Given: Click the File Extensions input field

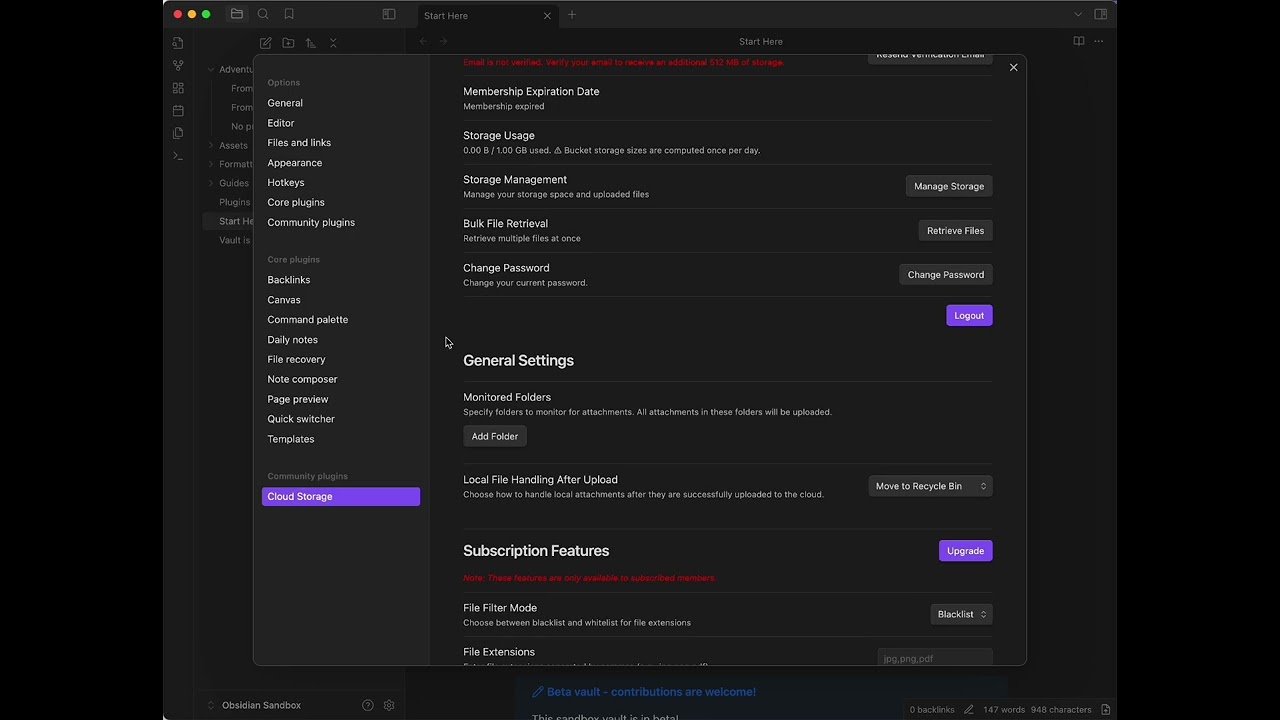Looking at the screenshot, I should click(x=935, y=658).
